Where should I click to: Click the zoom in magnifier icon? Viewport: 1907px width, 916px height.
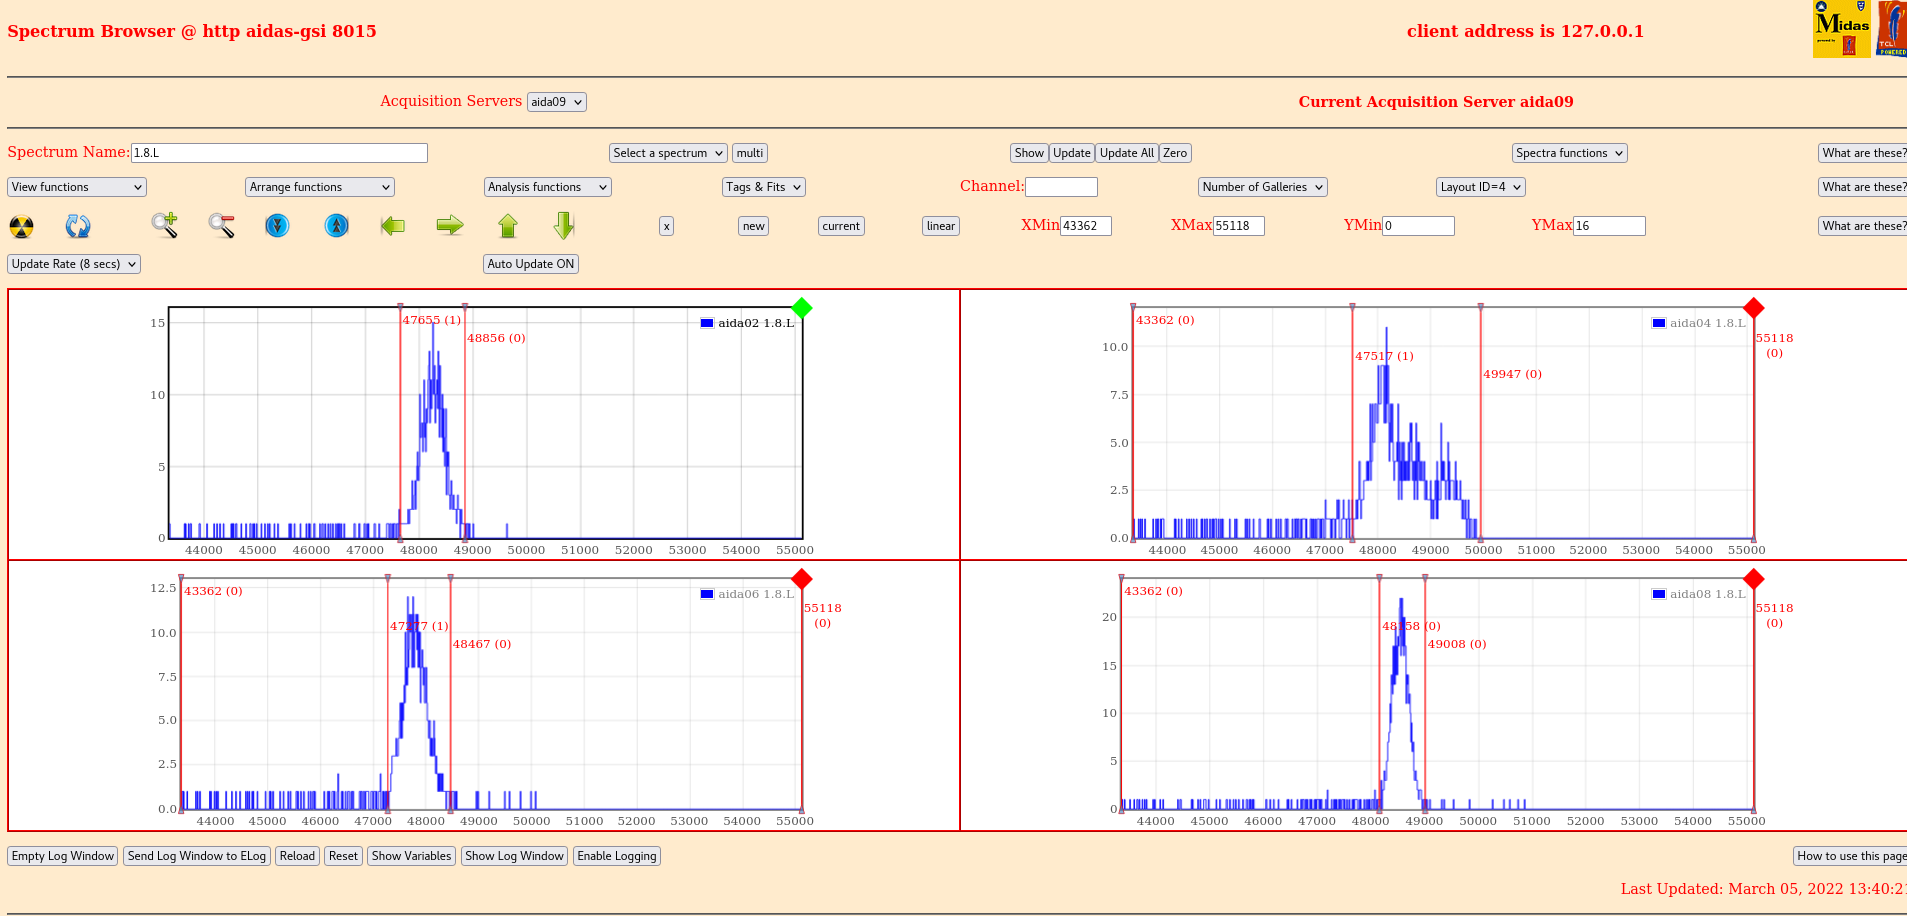click(165, 225)
